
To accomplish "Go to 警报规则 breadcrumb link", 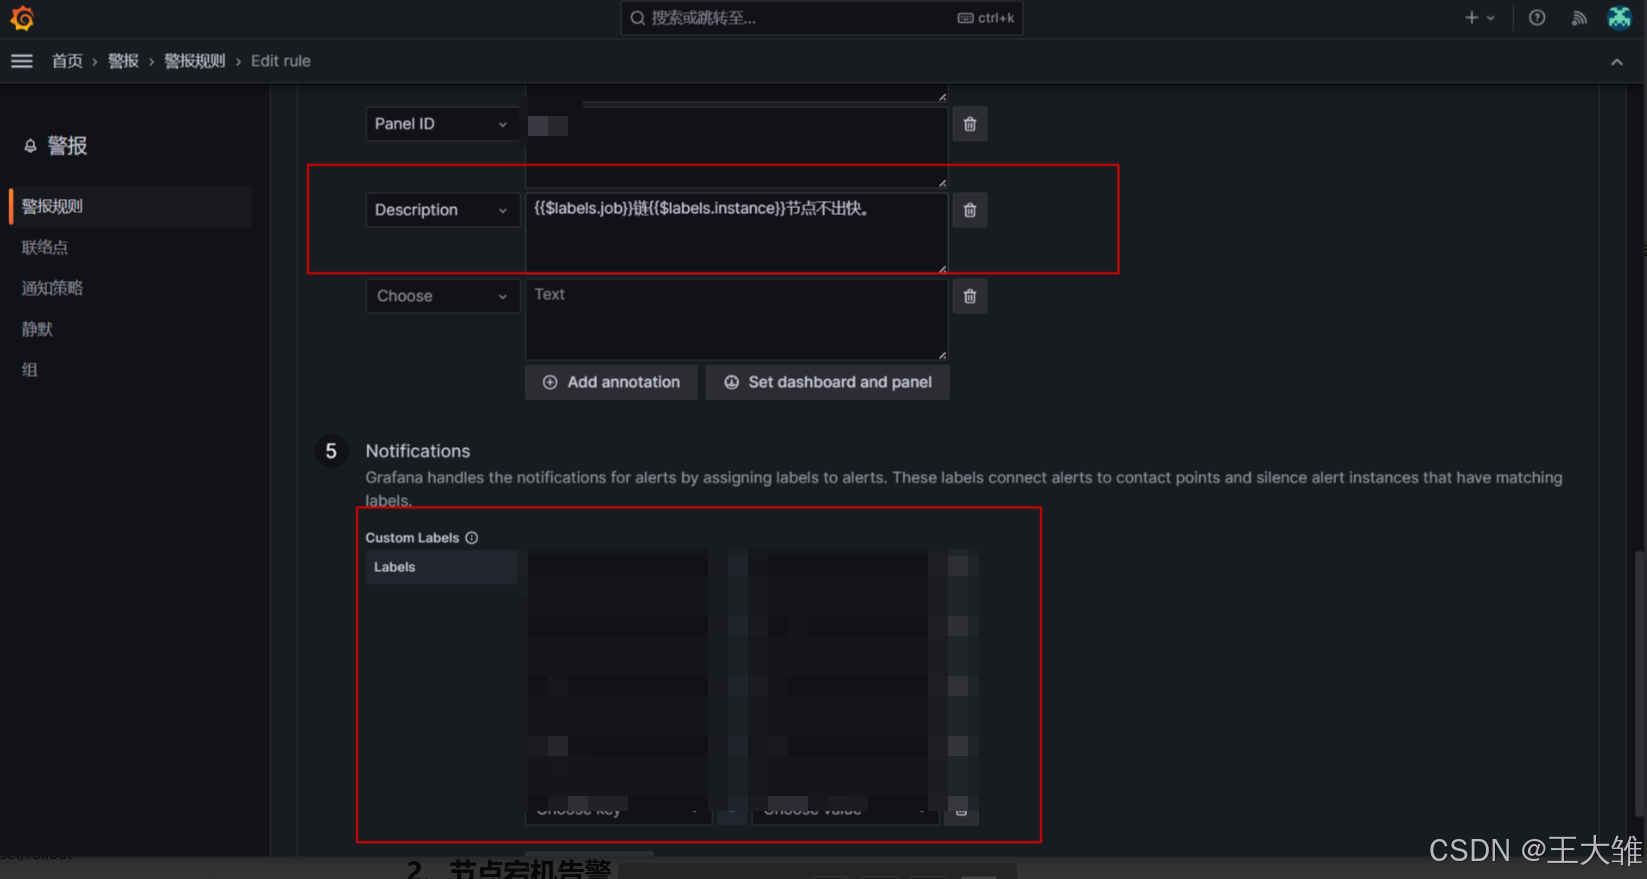I will click(194, 61).
